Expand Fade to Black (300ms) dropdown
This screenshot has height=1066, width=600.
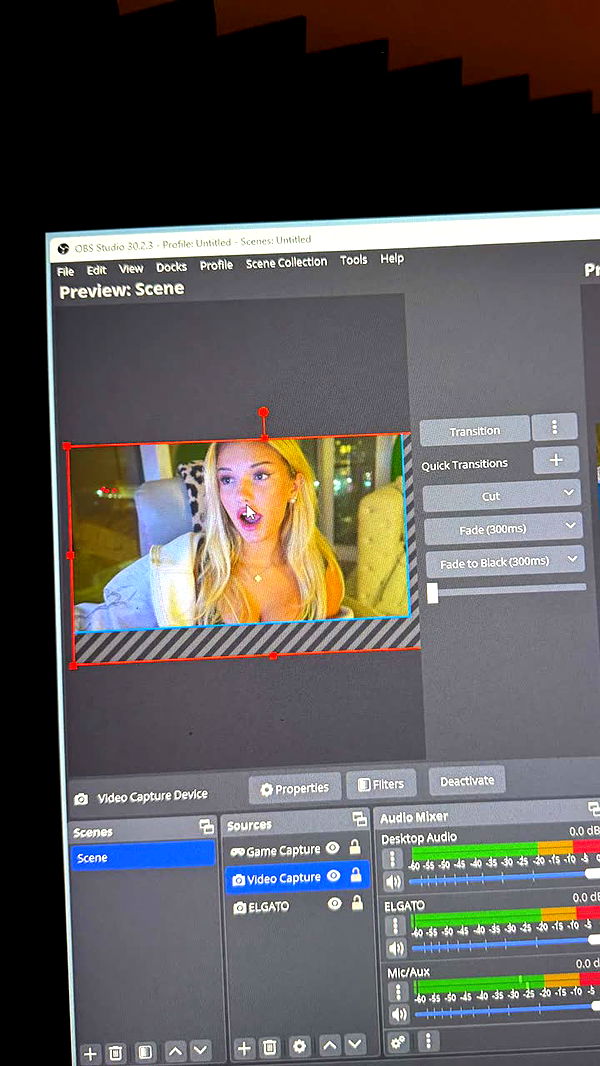pyautogui.click(x=573, y=559)
